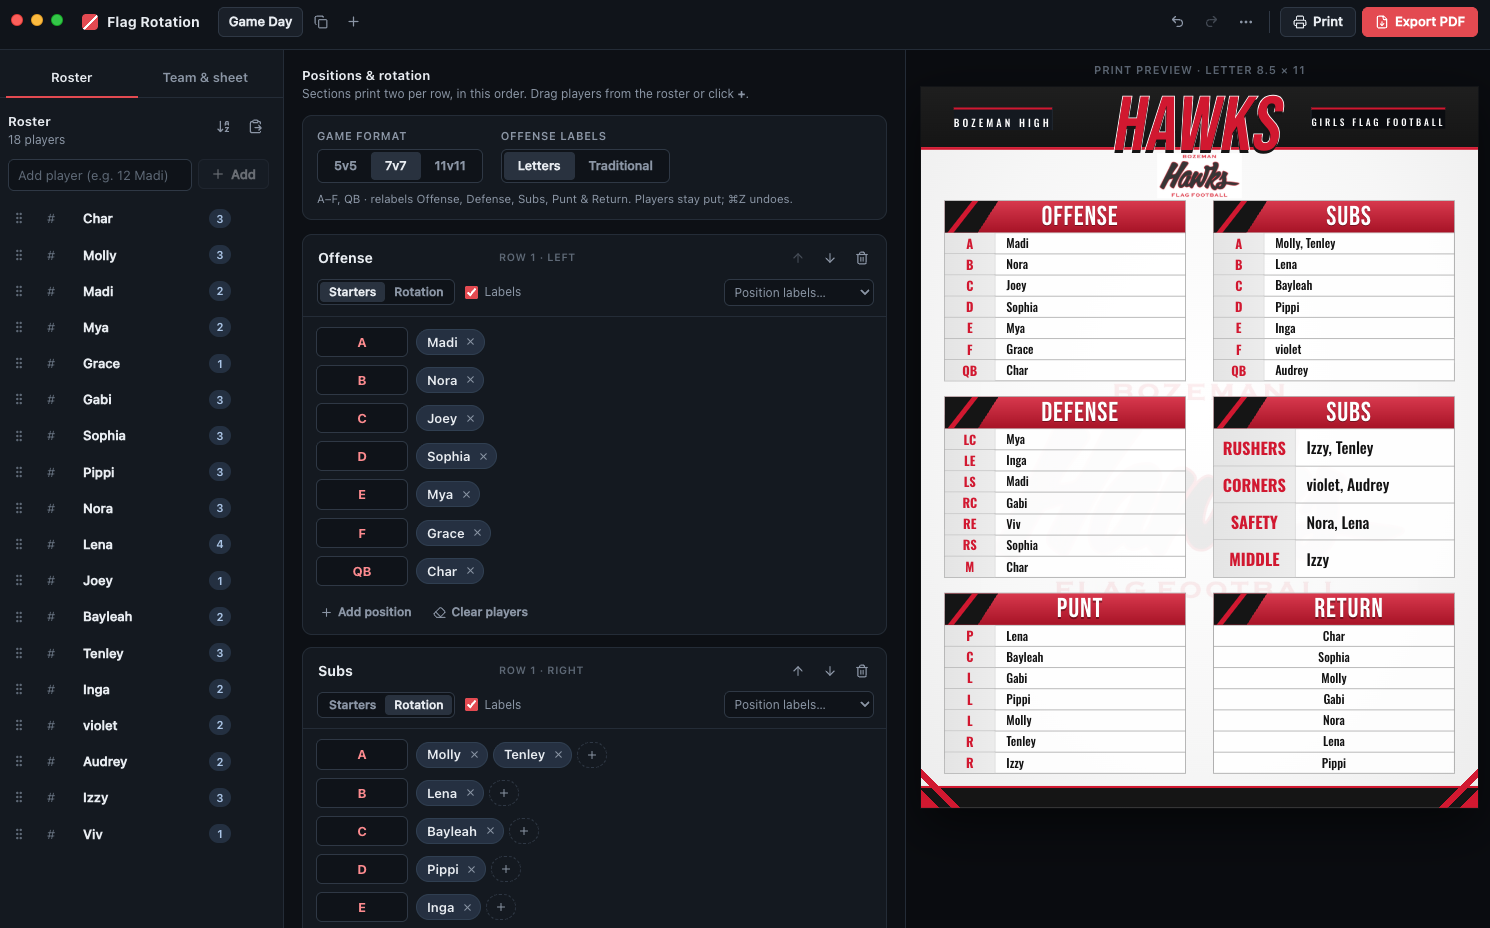Clear players from the Offense section
Viewport: 1490px width, 928px height.
(x=481, y=612)
